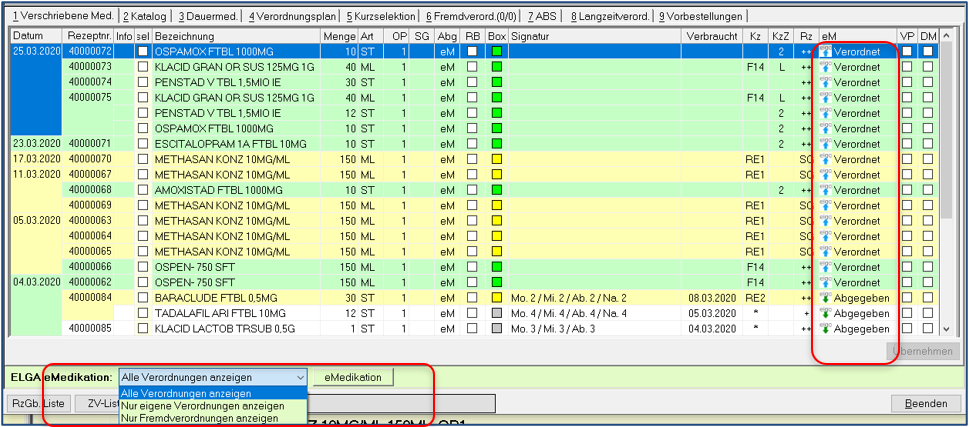The image size is (969, 427).
Task: Click the eM icon for AMOXISTAD FTBL 1000MG
Action: point(825,190)
